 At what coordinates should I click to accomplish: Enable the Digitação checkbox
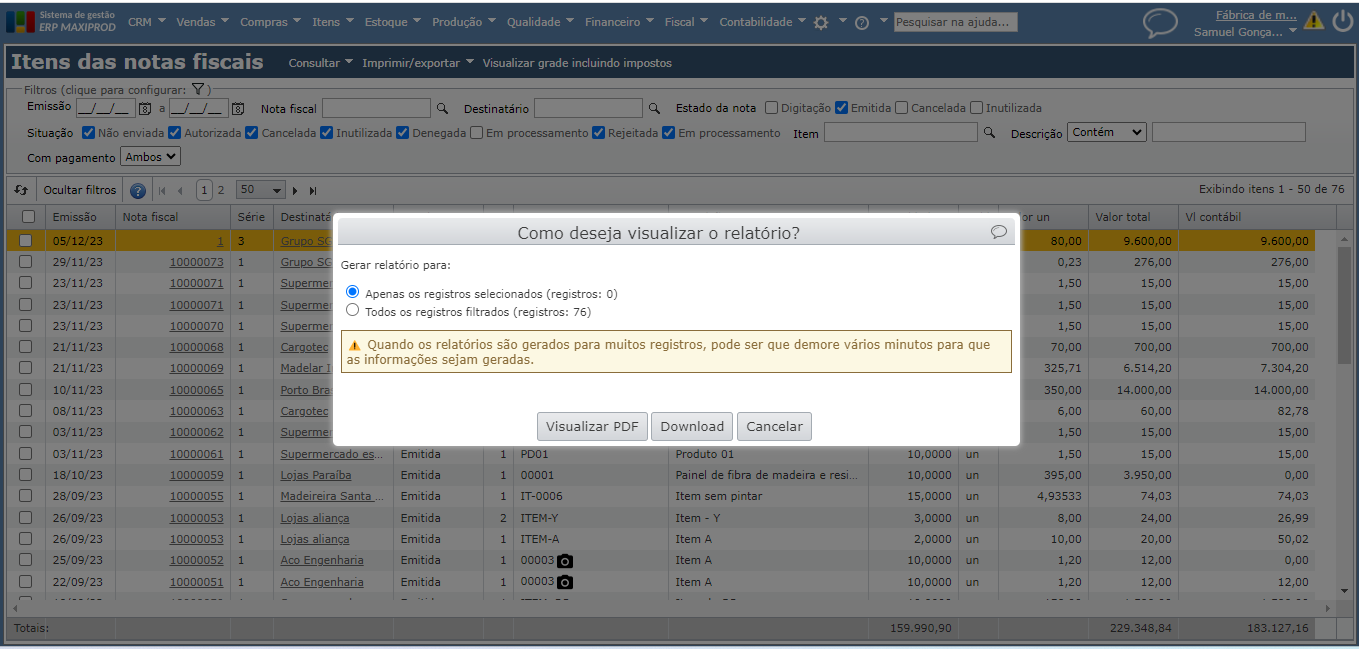(x=771, y=108)
